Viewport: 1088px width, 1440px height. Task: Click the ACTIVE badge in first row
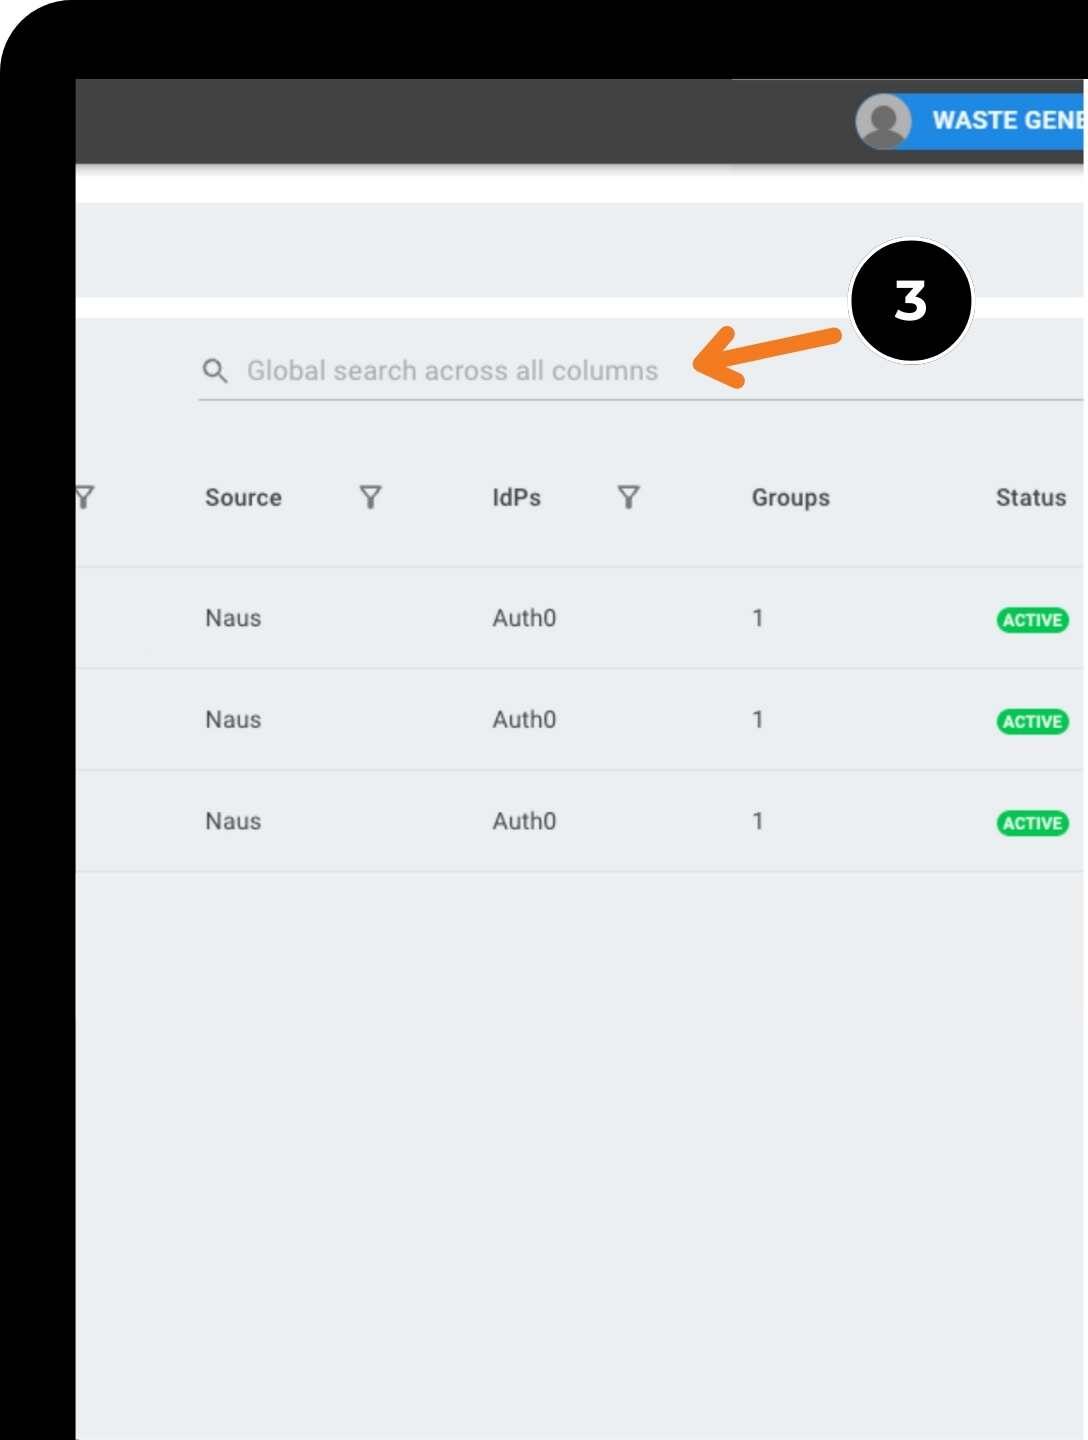point(1033,620)
